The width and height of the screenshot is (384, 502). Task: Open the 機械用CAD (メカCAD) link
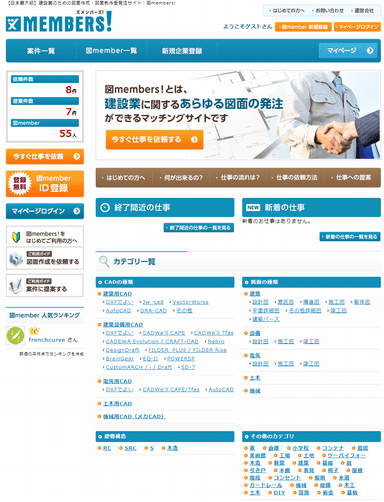(x=134, y=417)
